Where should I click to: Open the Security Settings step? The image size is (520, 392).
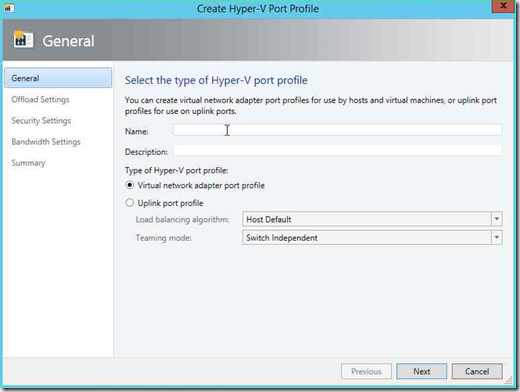tap(41, 121)
